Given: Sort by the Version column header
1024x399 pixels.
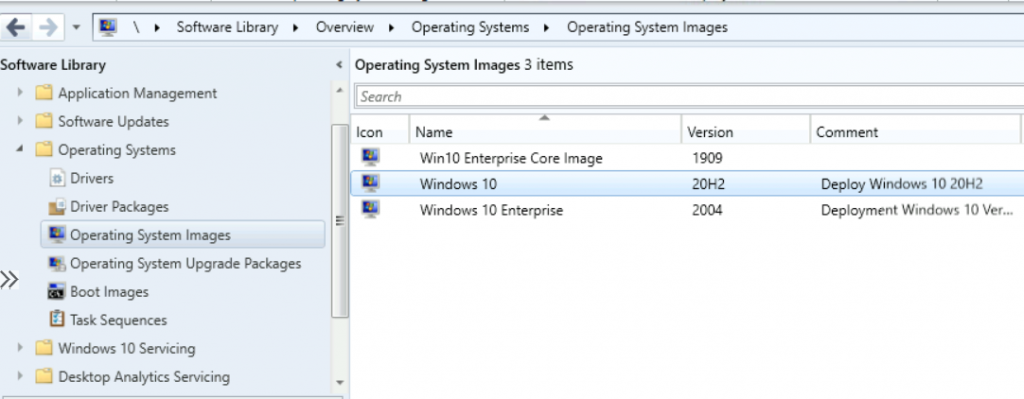Looking at the screenshot, I should (x=746, y=132).
